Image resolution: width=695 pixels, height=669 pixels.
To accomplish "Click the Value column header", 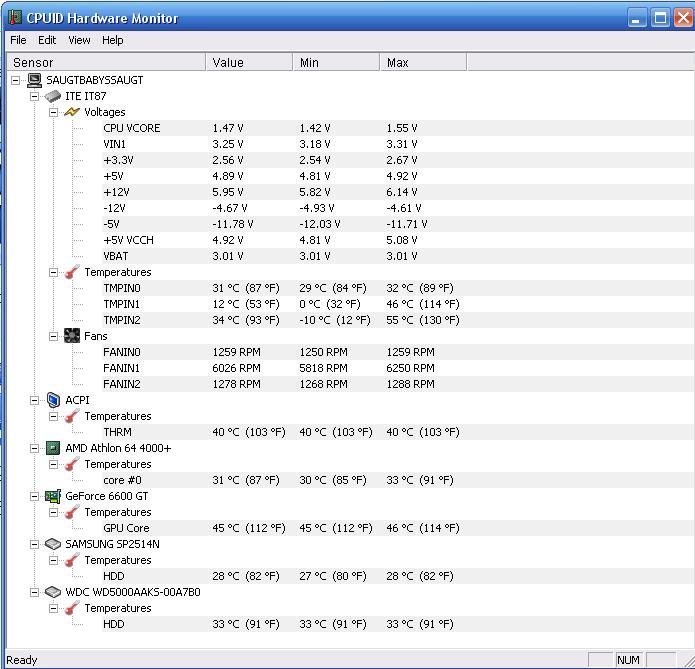I will (x=249, y=62).
